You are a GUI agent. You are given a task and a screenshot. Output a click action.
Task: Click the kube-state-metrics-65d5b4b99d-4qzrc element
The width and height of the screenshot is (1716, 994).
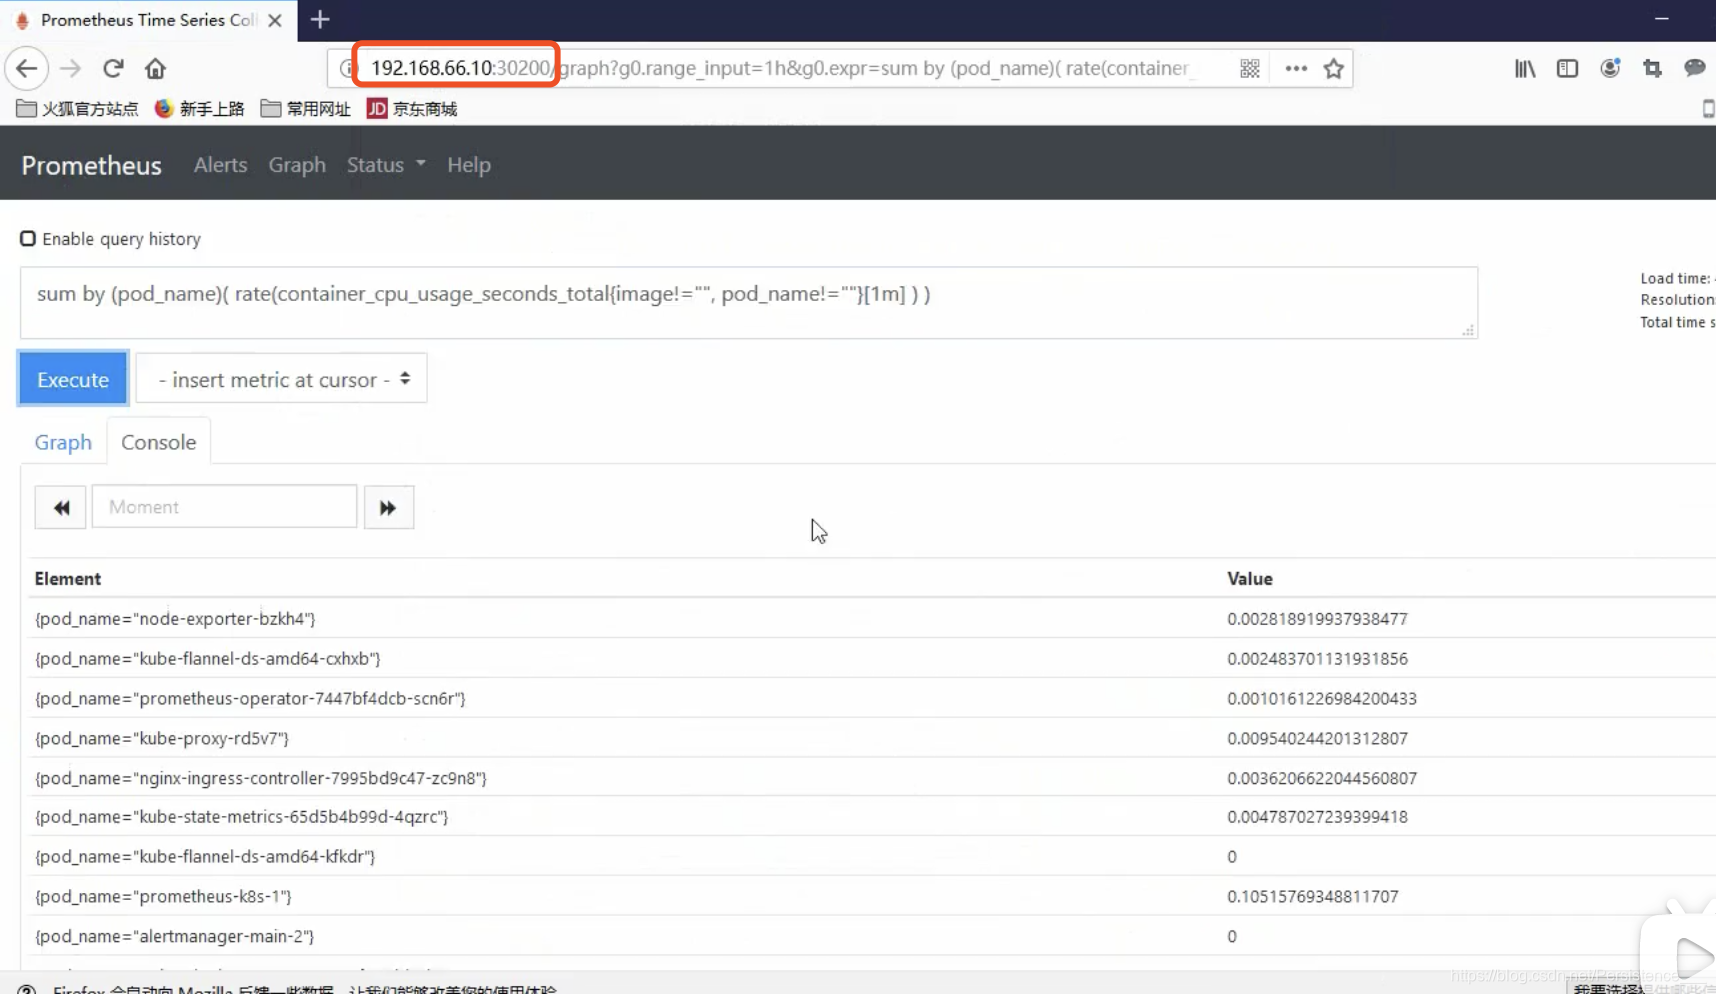[242, 817]
